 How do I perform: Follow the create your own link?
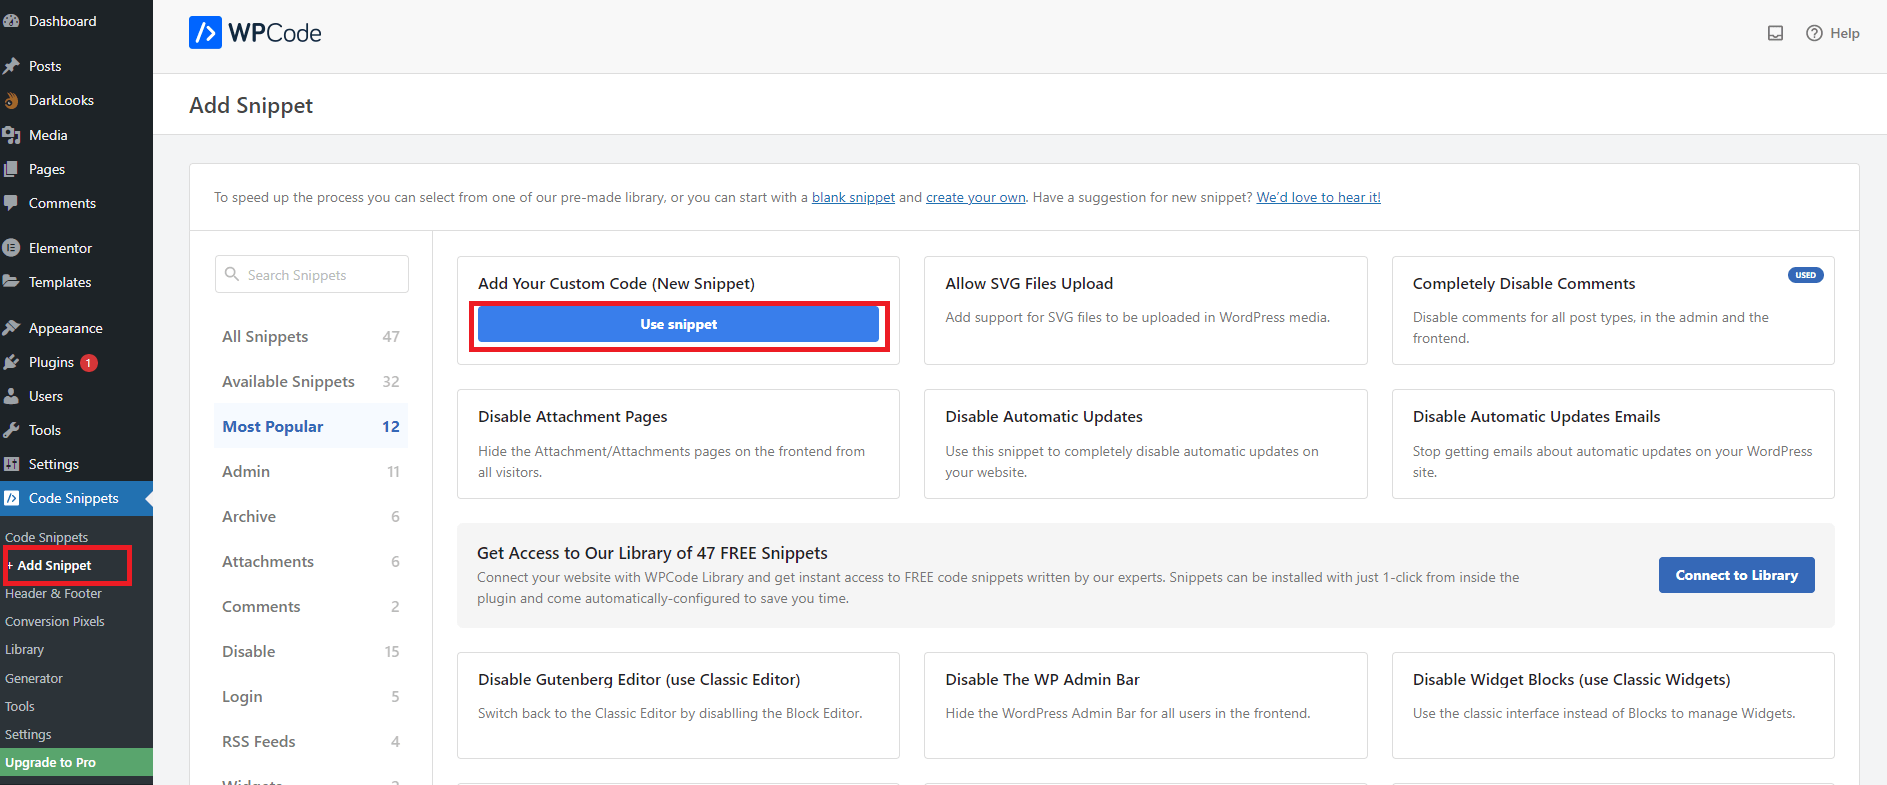(975, 197)
